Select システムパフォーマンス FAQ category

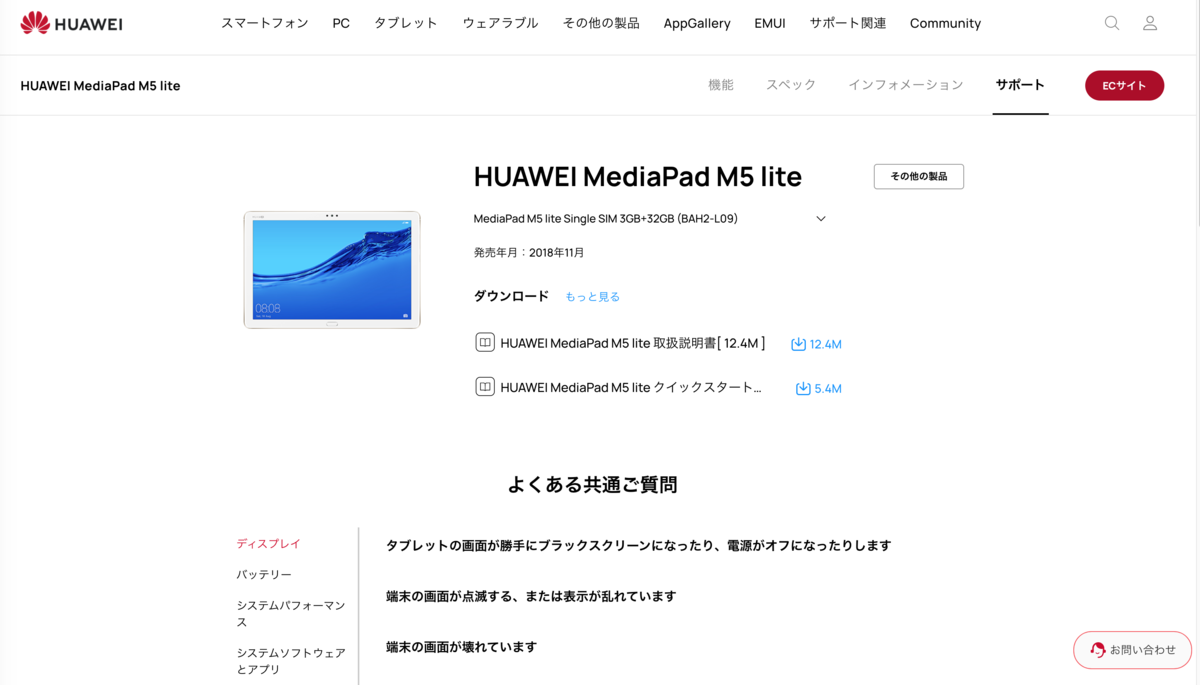[291, 614]
